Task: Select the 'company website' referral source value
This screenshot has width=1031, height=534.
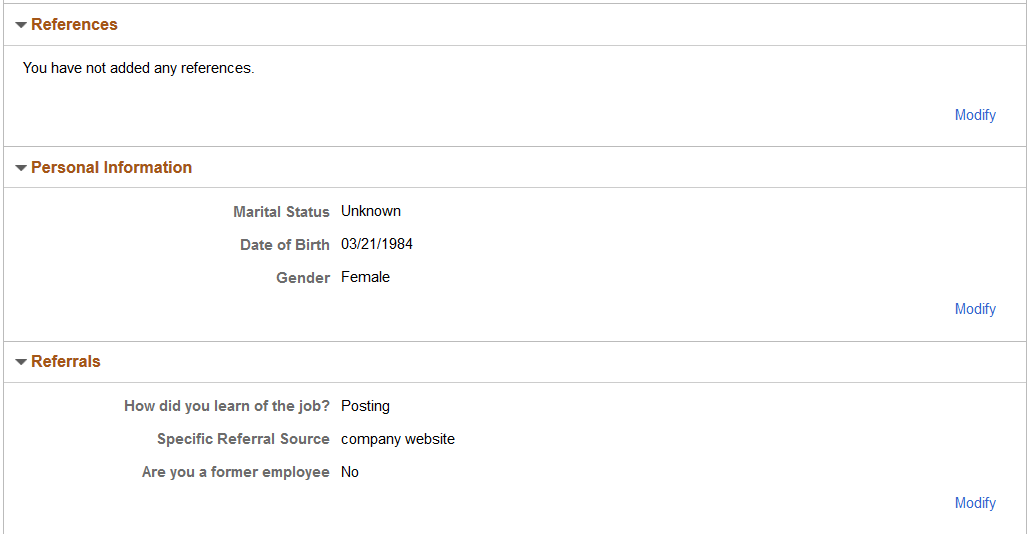Action: [398, 439]
